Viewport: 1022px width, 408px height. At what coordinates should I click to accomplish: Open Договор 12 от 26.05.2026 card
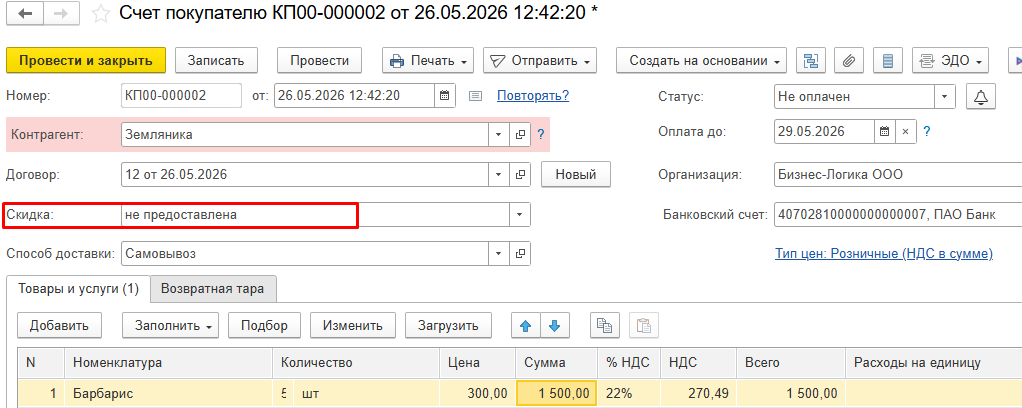click(x=520, y=175)
